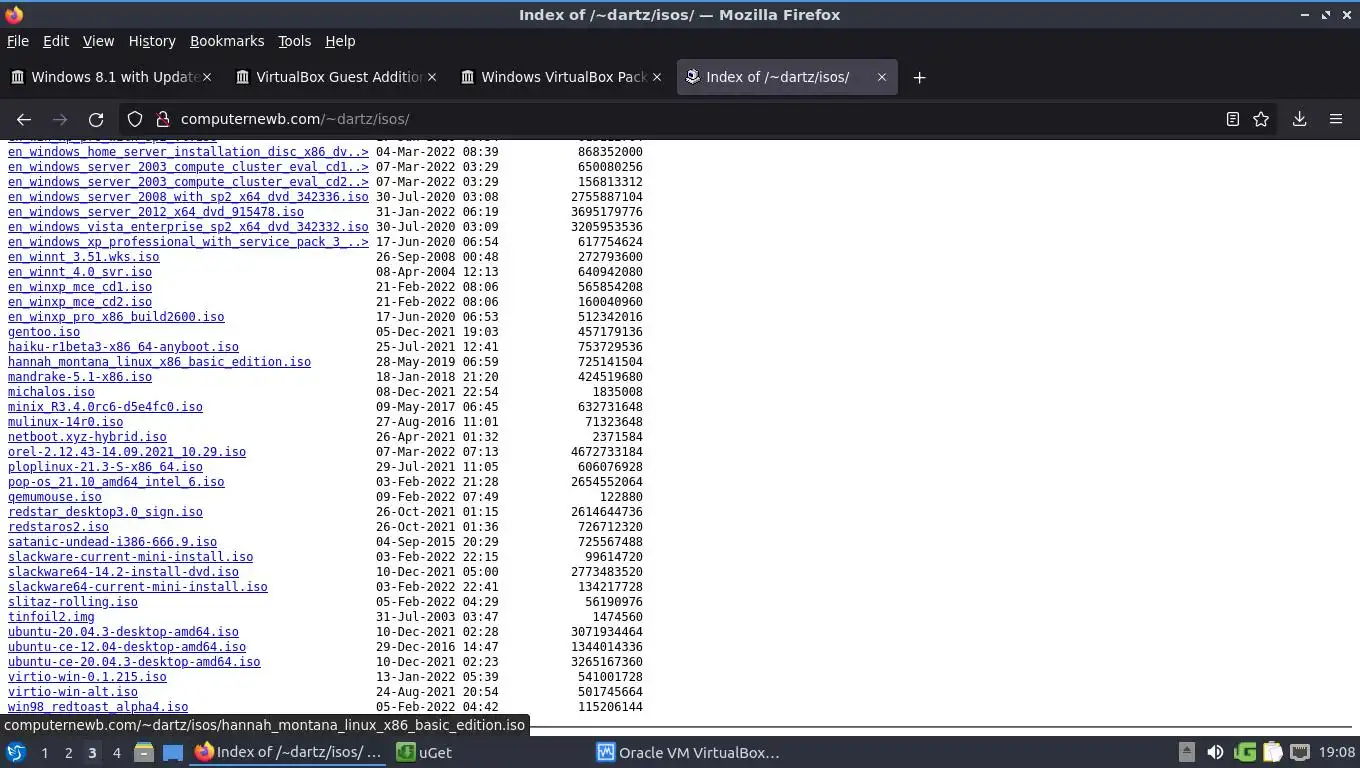The width and height of the screenshot is (1360, 768).
Task: Download mandrake-5.1-x86.iso
Action: tap(80, 377)
